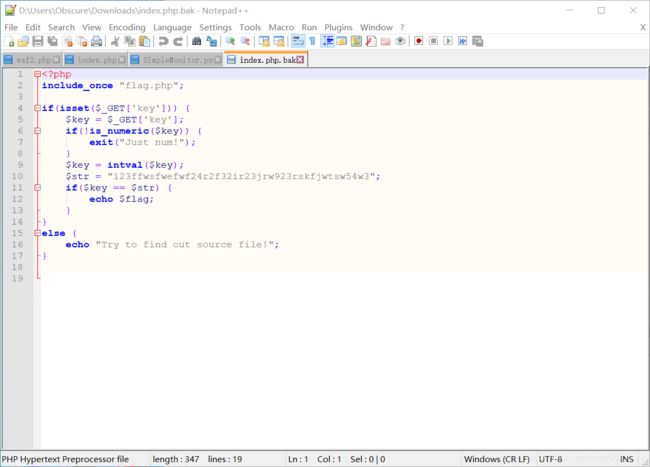
Task: Play back the recorded macro
Action: pyautogui.click(x=448, y=41)
